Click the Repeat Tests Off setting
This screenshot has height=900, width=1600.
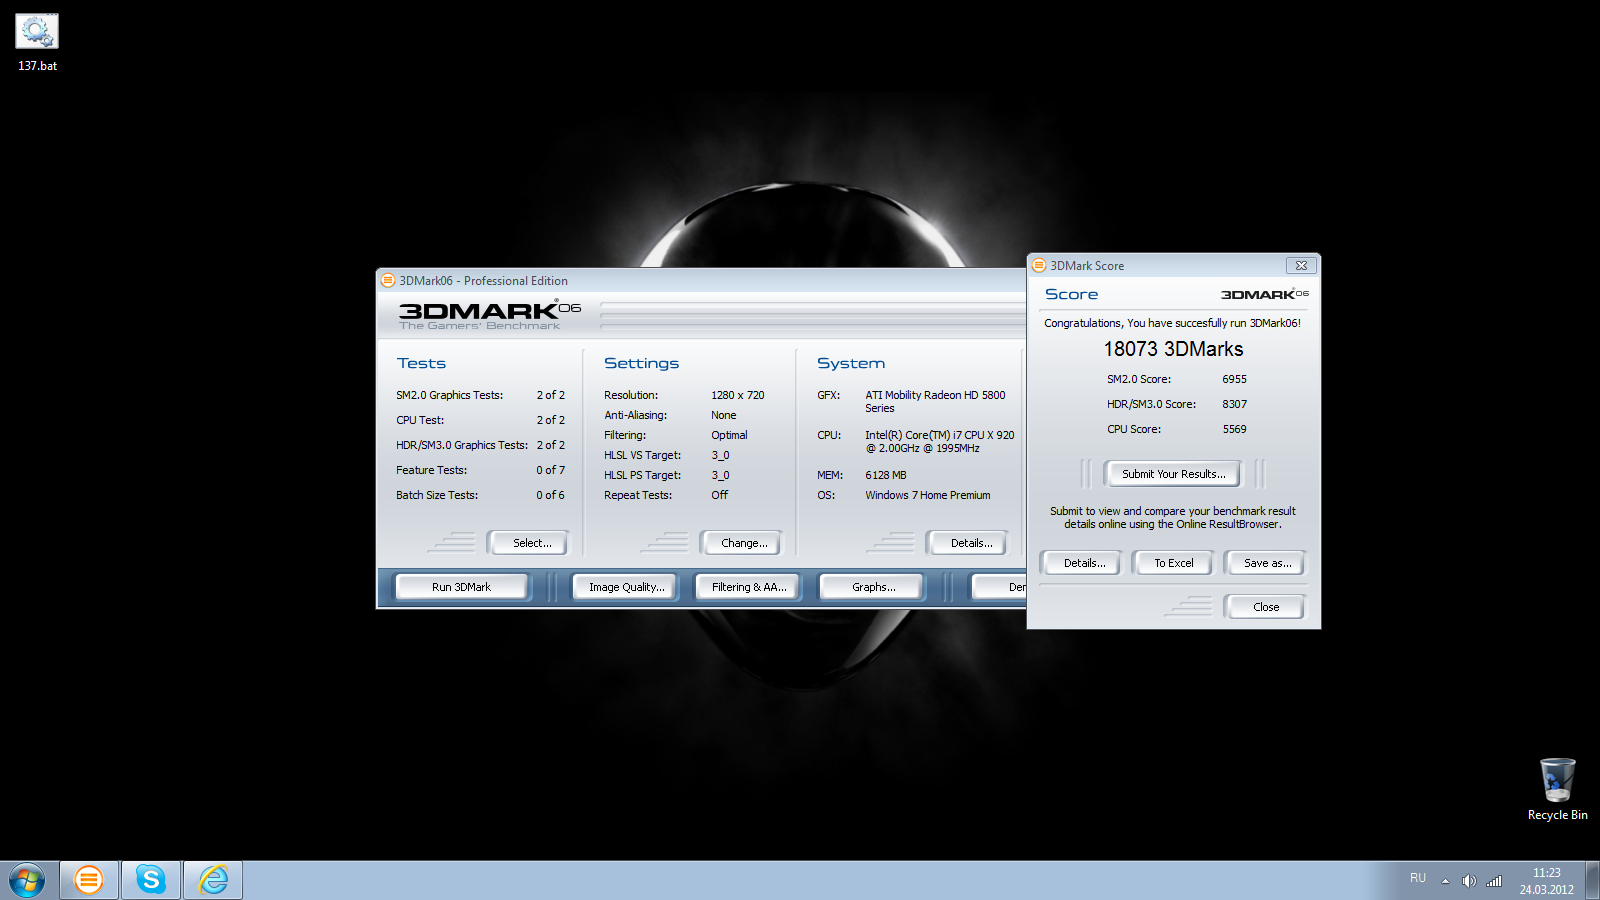(719, 495)
